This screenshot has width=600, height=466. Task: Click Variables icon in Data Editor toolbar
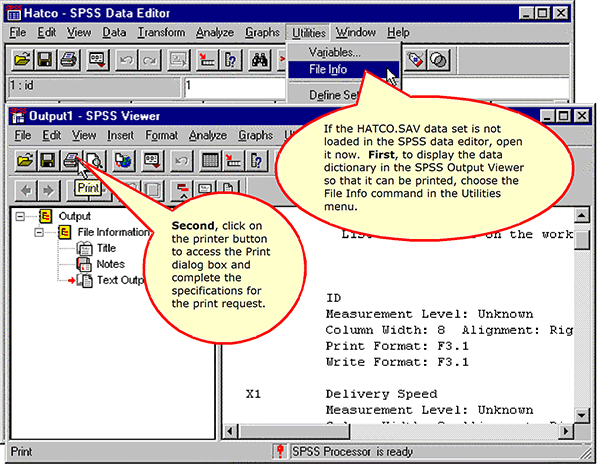pos(231,60)
